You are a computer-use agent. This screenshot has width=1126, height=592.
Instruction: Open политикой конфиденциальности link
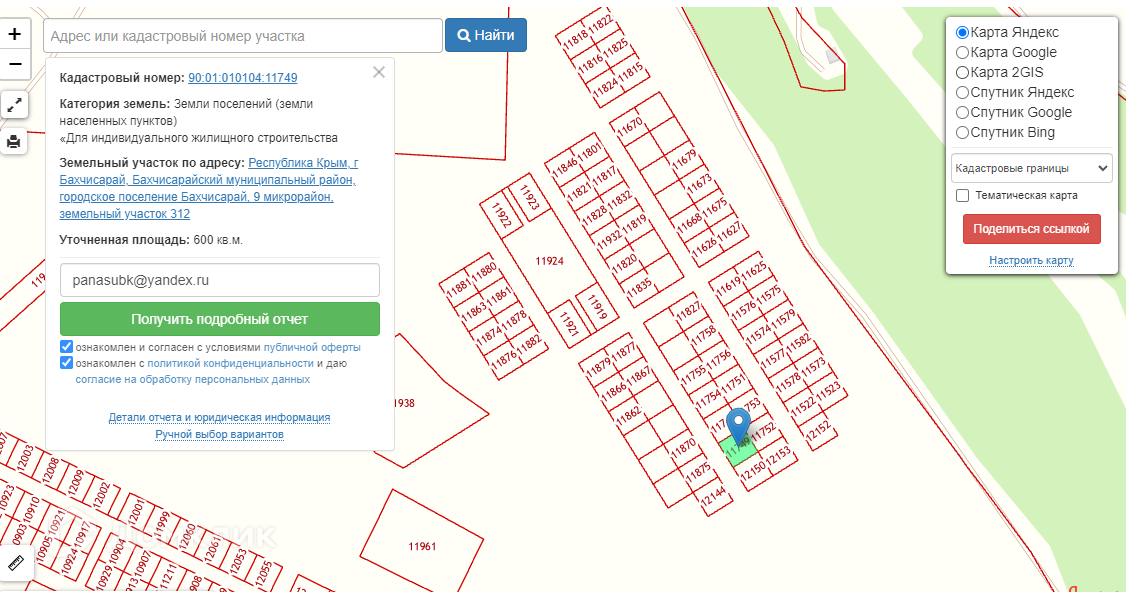(x=231, y=364)
